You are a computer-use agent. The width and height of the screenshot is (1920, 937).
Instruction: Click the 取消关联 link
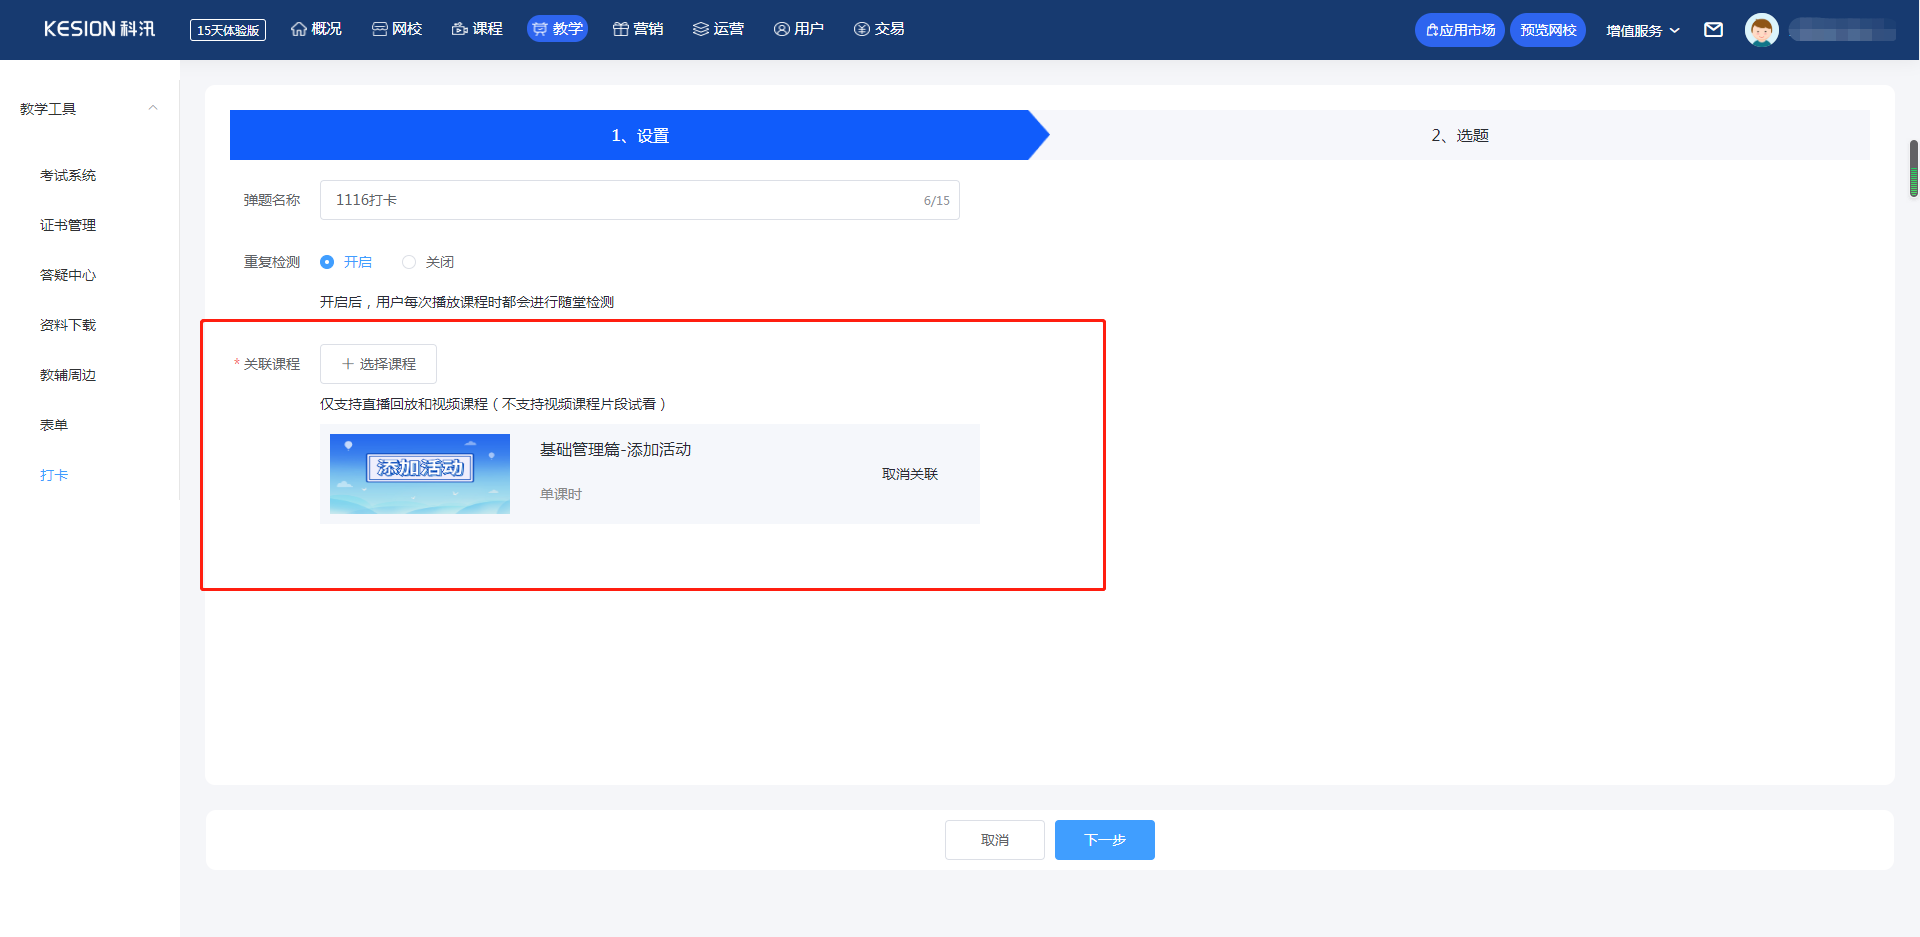tap(910, 474)
